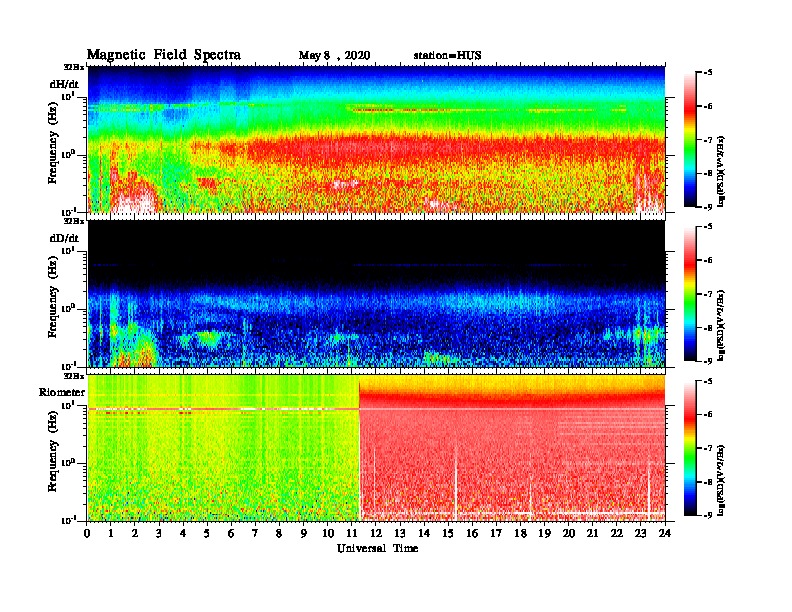Click hour 5 tick label on time axis

[x=207, y=533]
